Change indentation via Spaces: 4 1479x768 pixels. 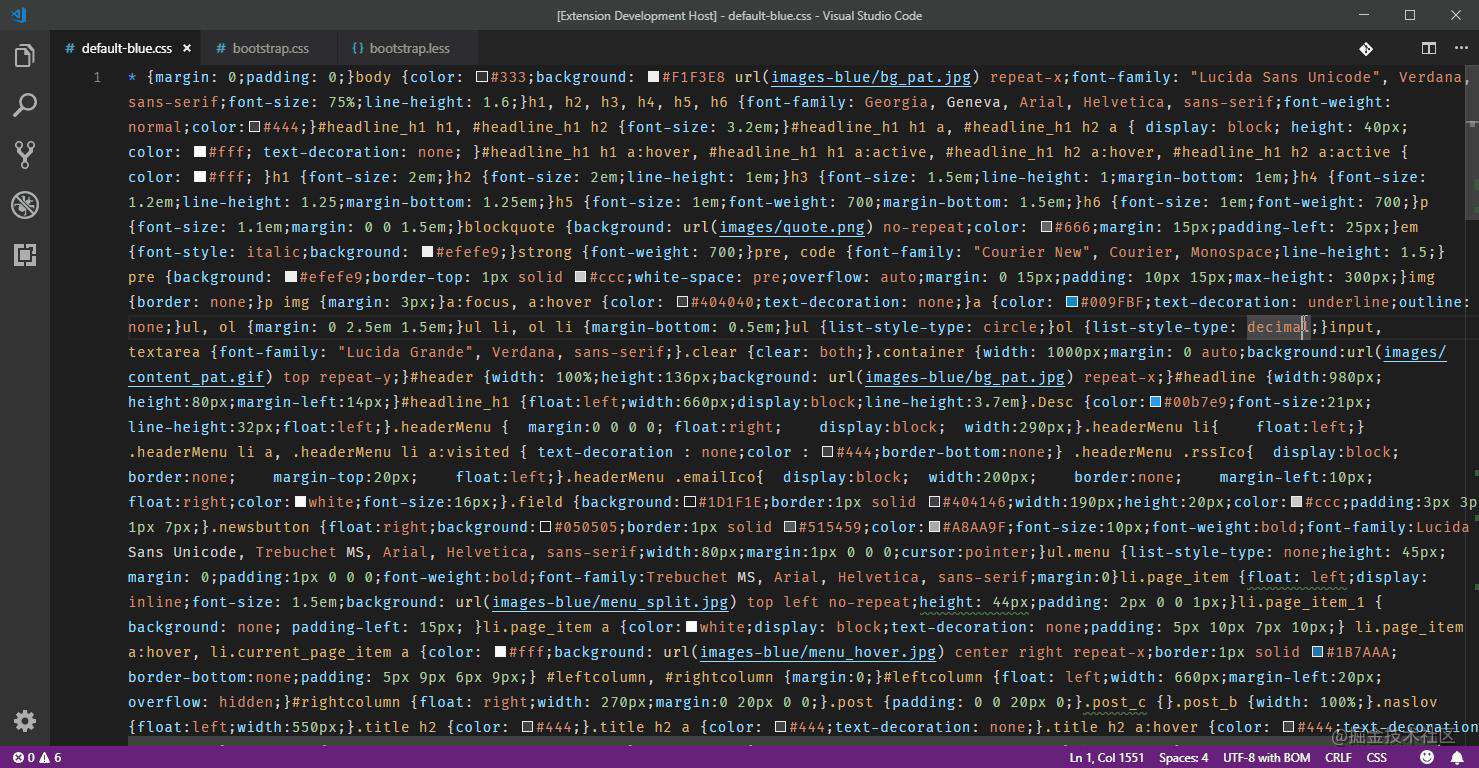[x=1184, y=757]
